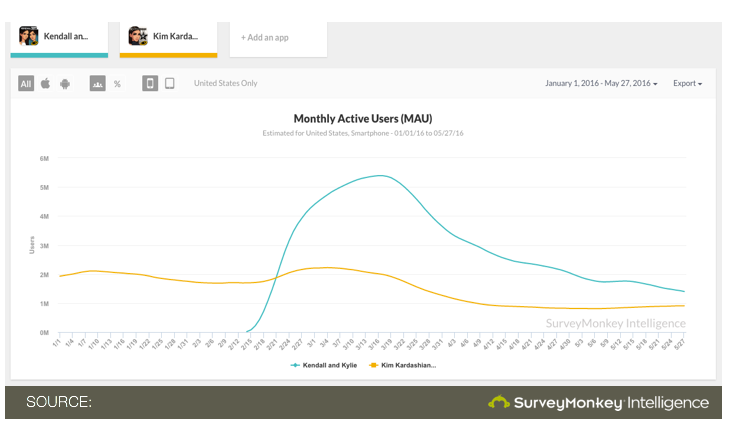
Task: Click the 3M y-axis label
Action: pos(44,246)
